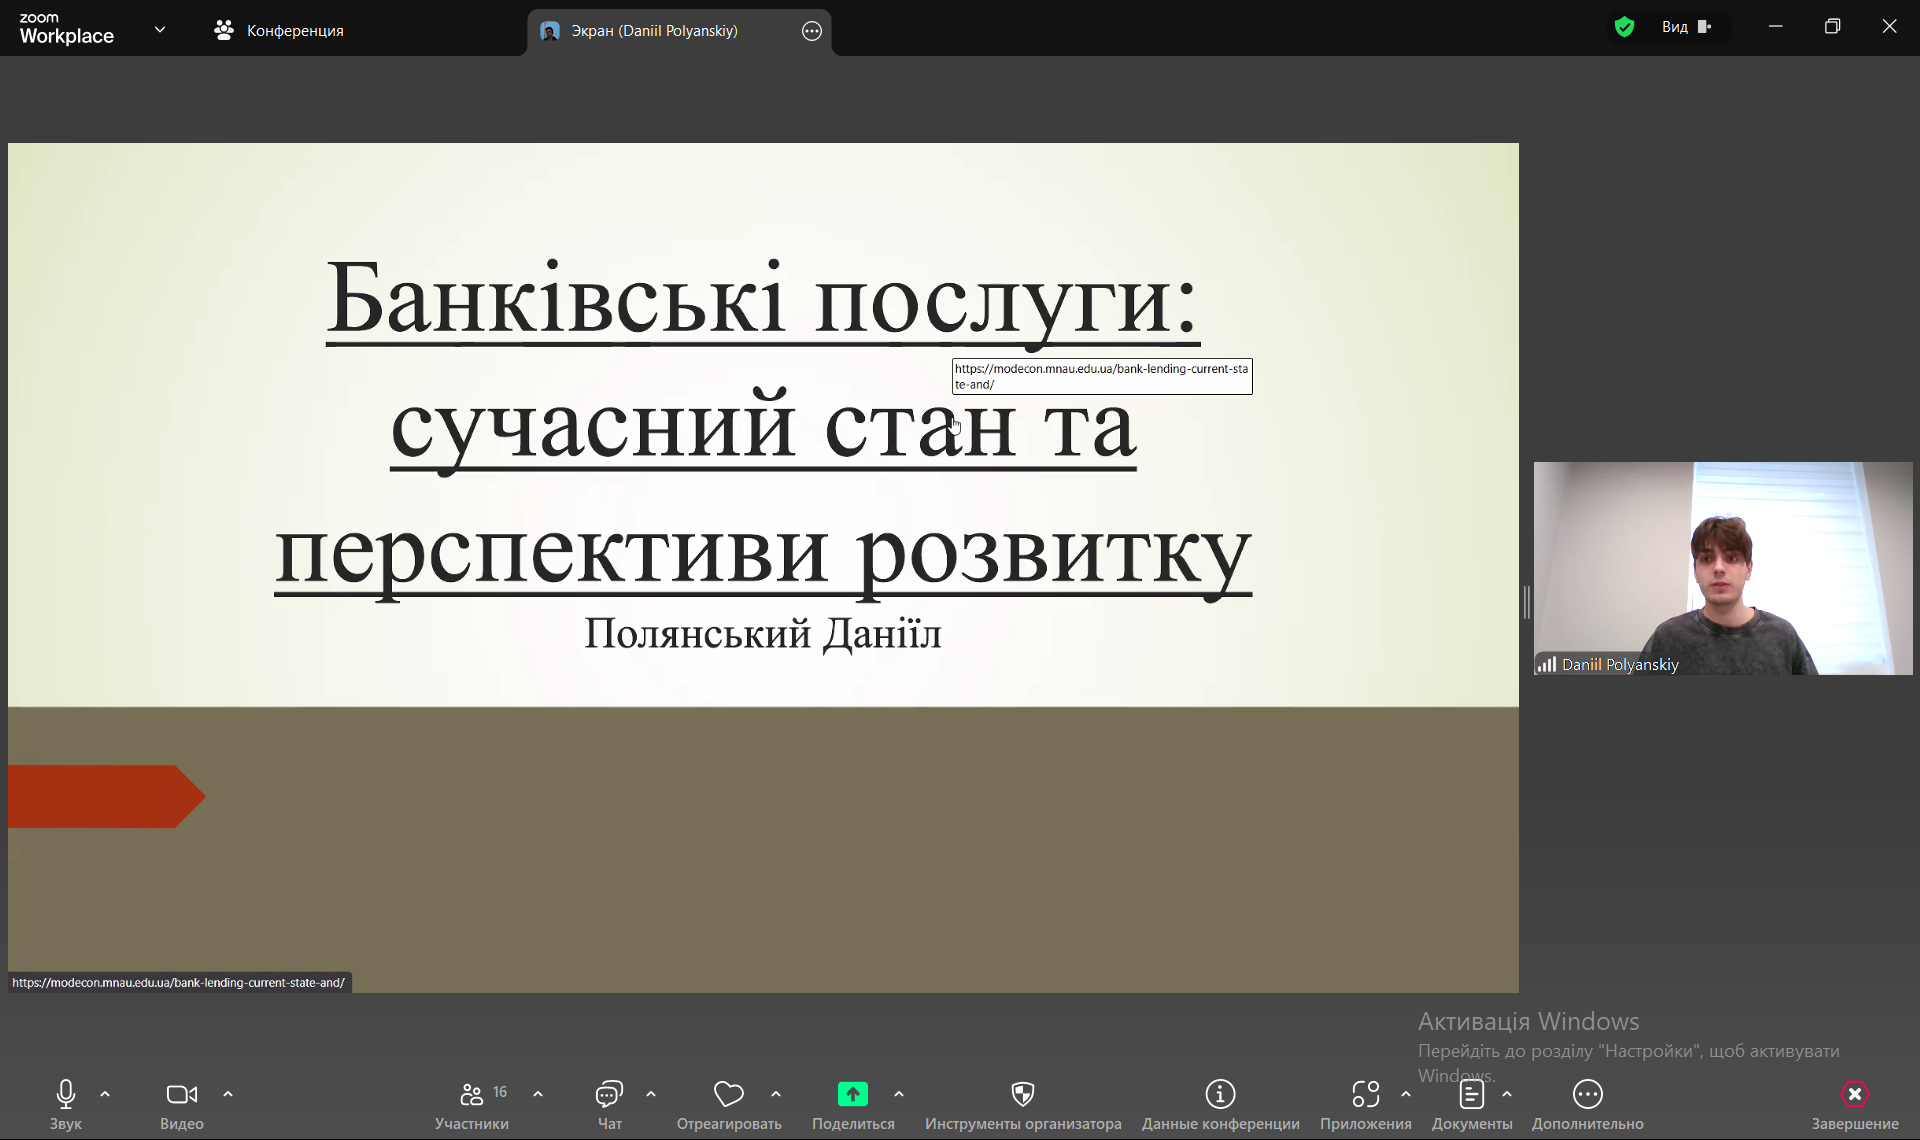
Task: Expand audio options arrow beside Звук
Action: point(105,1094)
